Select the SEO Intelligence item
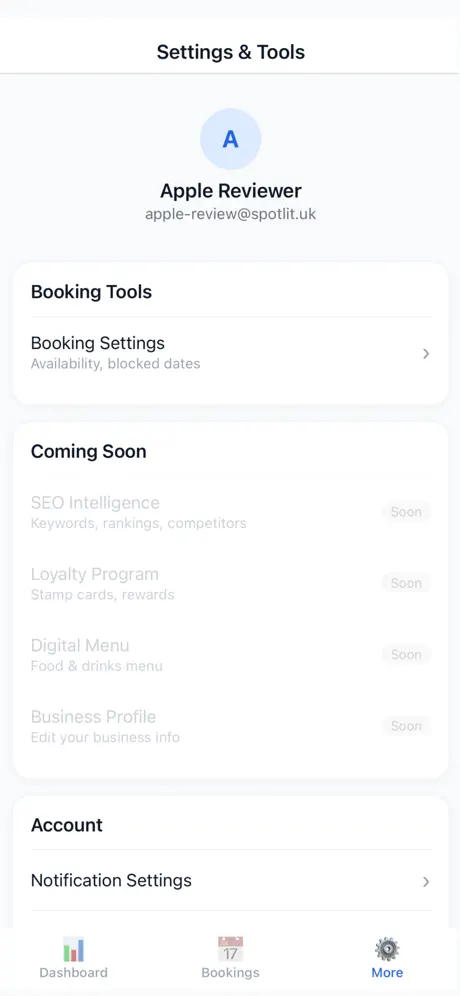This screenshot has height=996, width=460. coord(231,513)
